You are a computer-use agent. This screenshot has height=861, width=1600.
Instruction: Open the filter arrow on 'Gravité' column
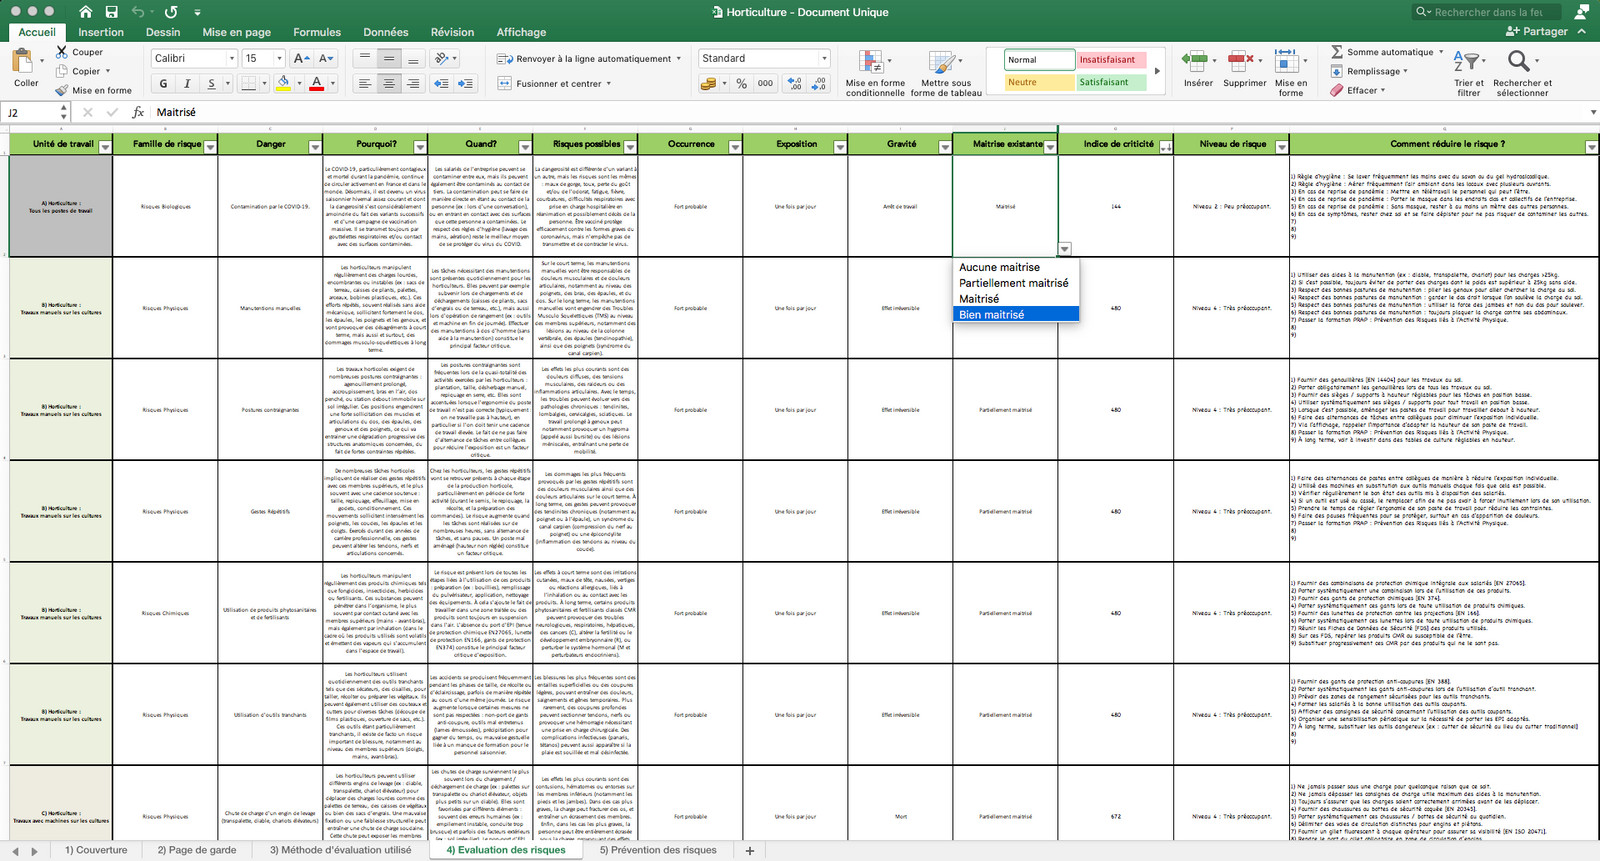pos(945,147)
